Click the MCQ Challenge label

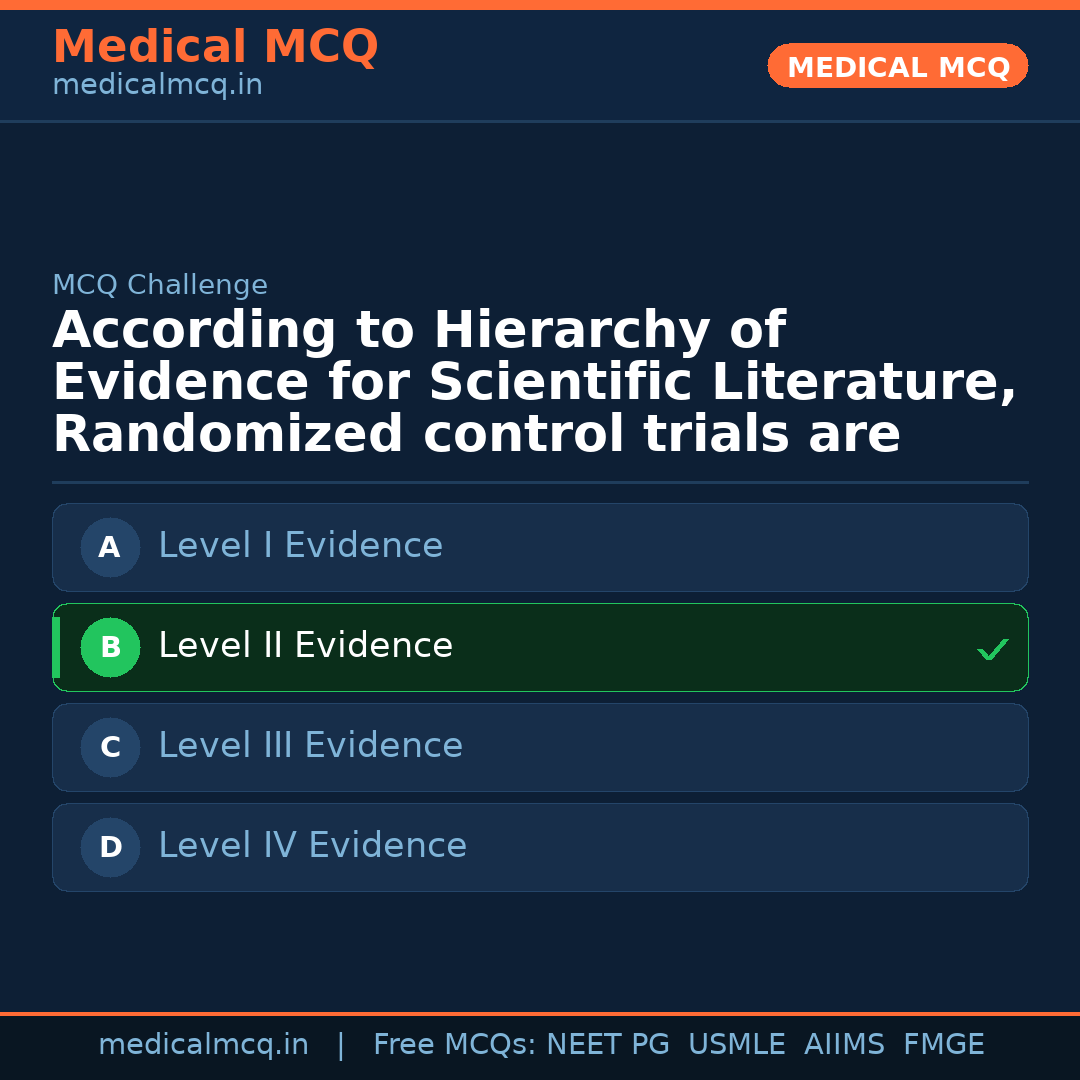coord(160,285)
